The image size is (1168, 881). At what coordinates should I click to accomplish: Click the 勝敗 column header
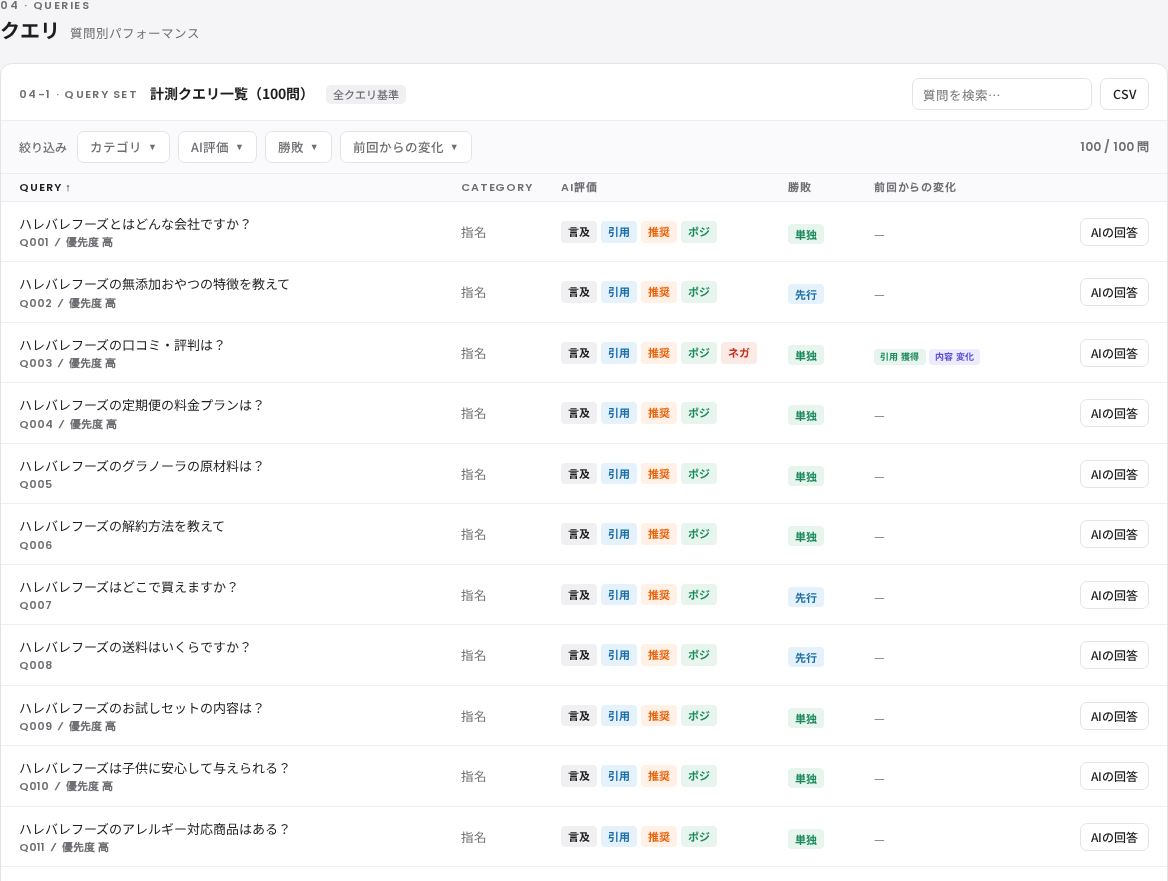pyautogui.click(x=799, y=188)
